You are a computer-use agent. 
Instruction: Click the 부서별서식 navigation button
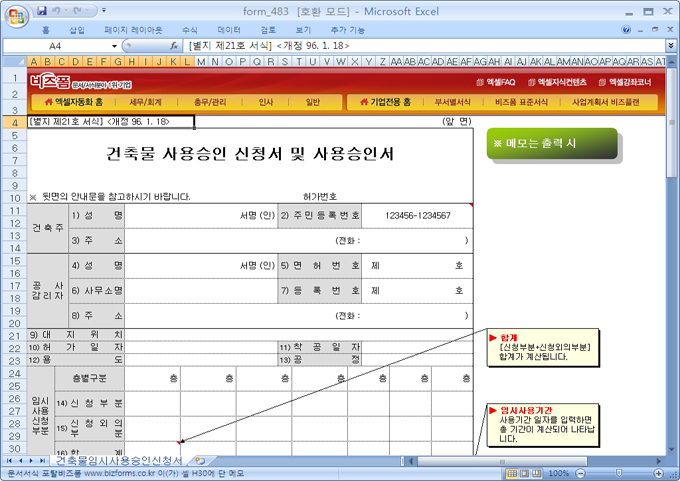(x=452, y=102)
